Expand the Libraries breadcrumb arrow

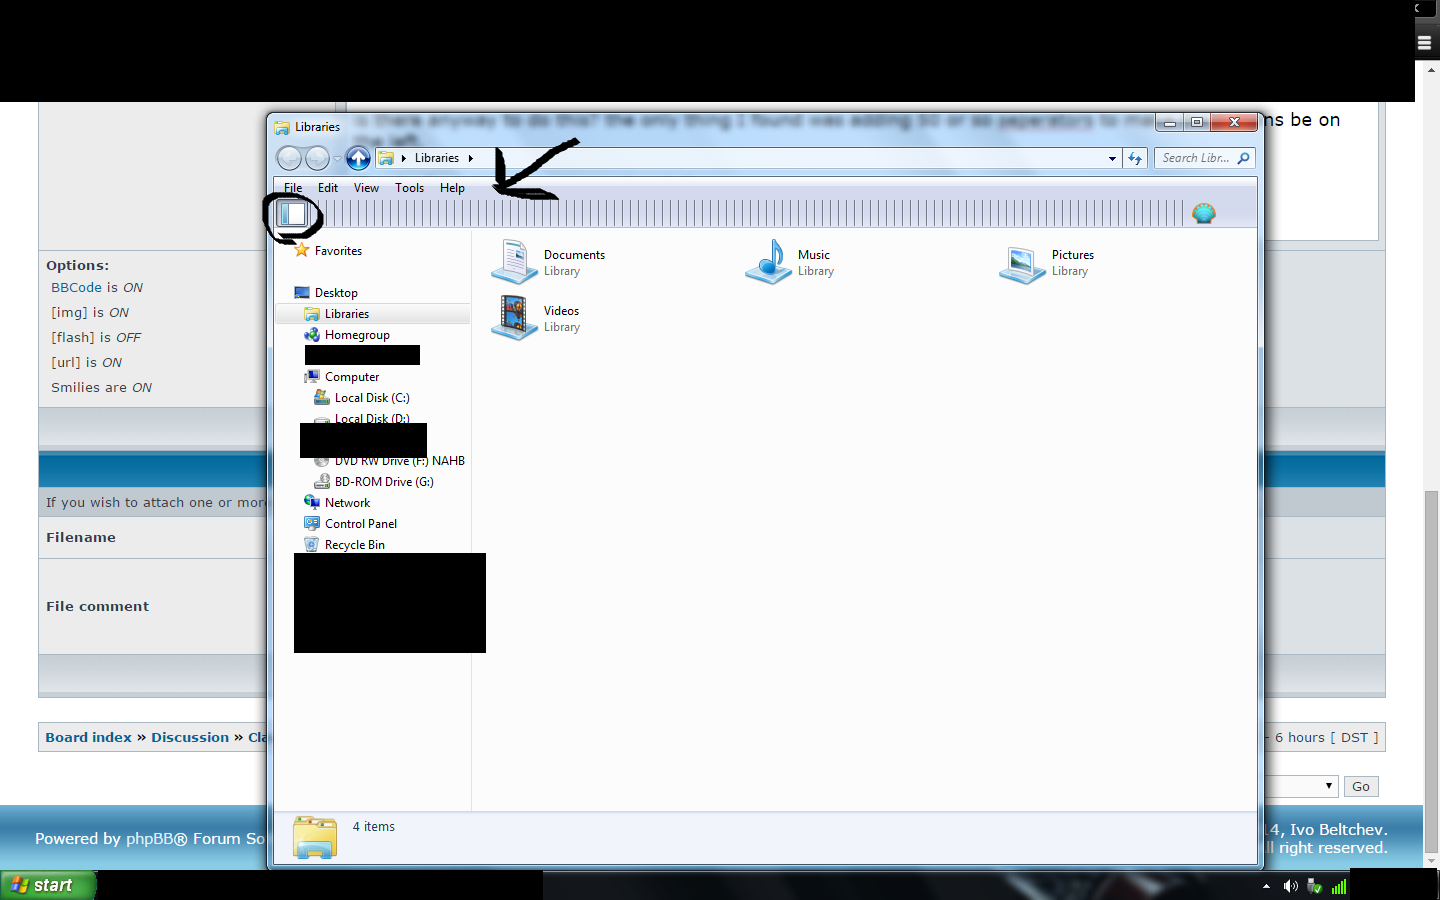(x=470, y=158)
